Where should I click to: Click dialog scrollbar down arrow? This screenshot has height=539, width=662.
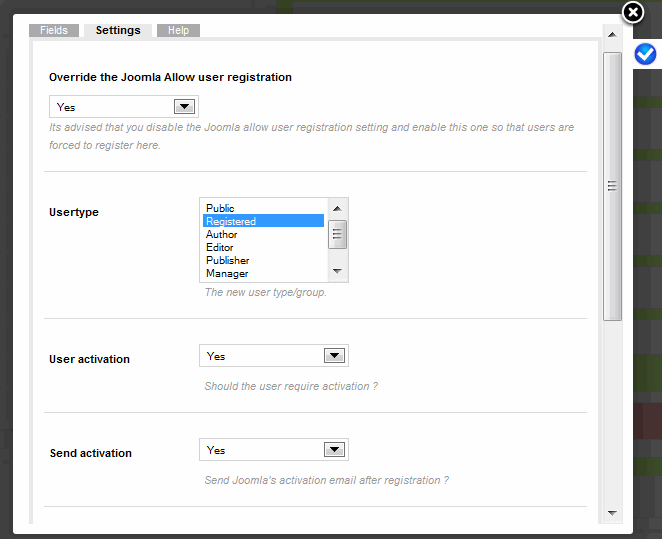tap(612, 513)
